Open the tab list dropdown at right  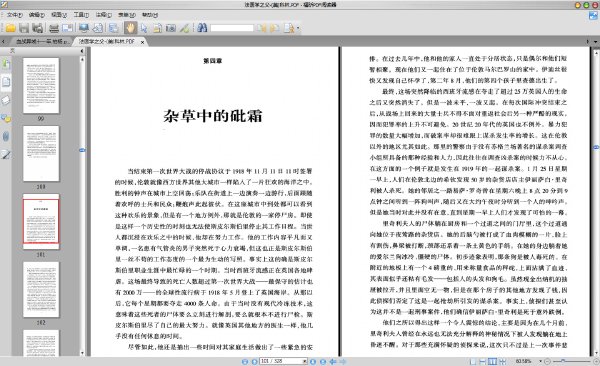595,41
